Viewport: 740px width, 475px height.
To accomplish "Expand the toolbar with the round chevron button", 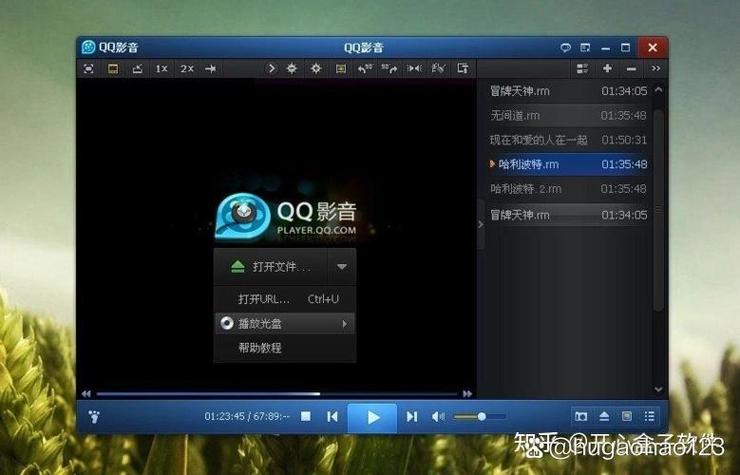I will [271, 68].
